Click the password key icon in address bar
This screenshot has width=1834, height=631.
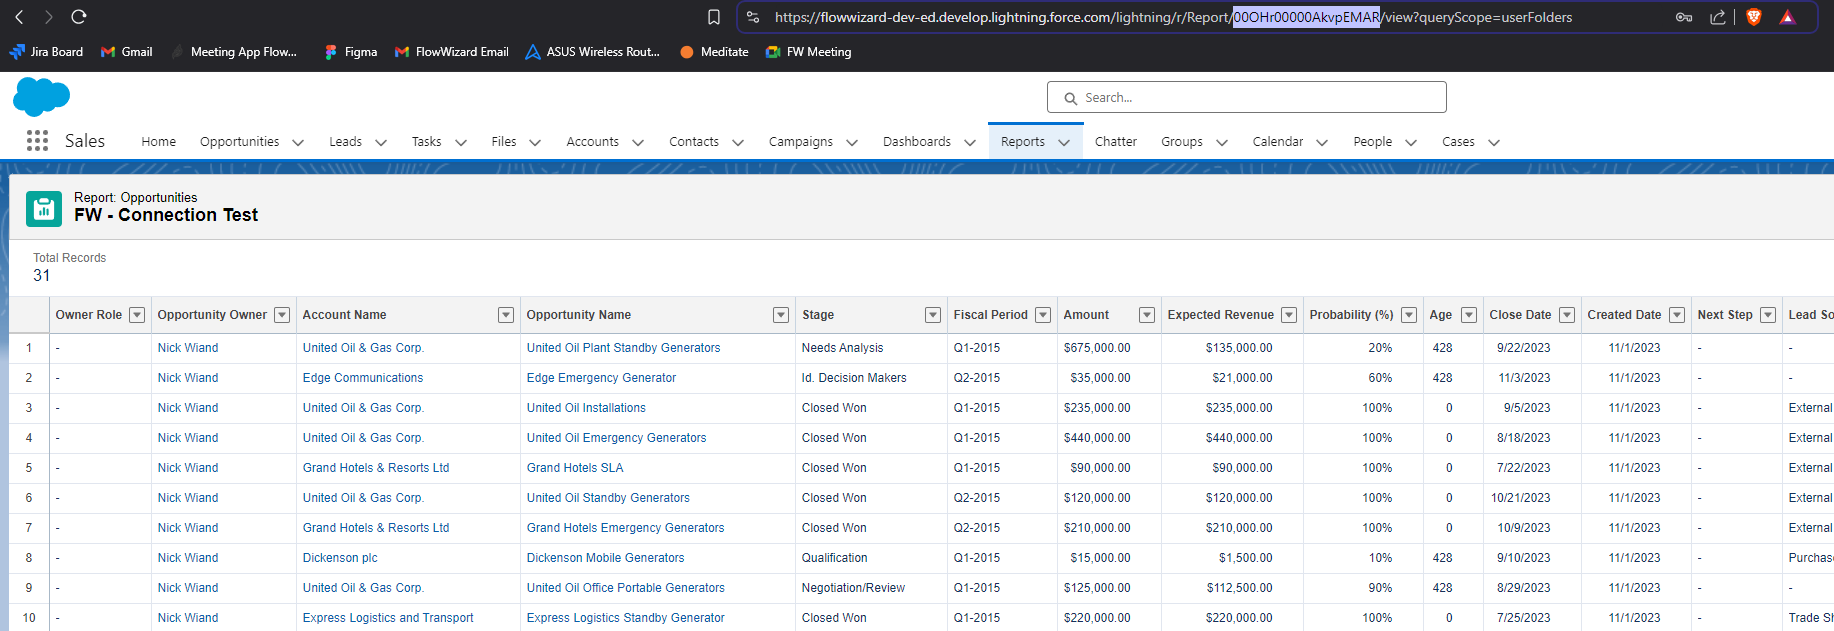click(1684, 17)
